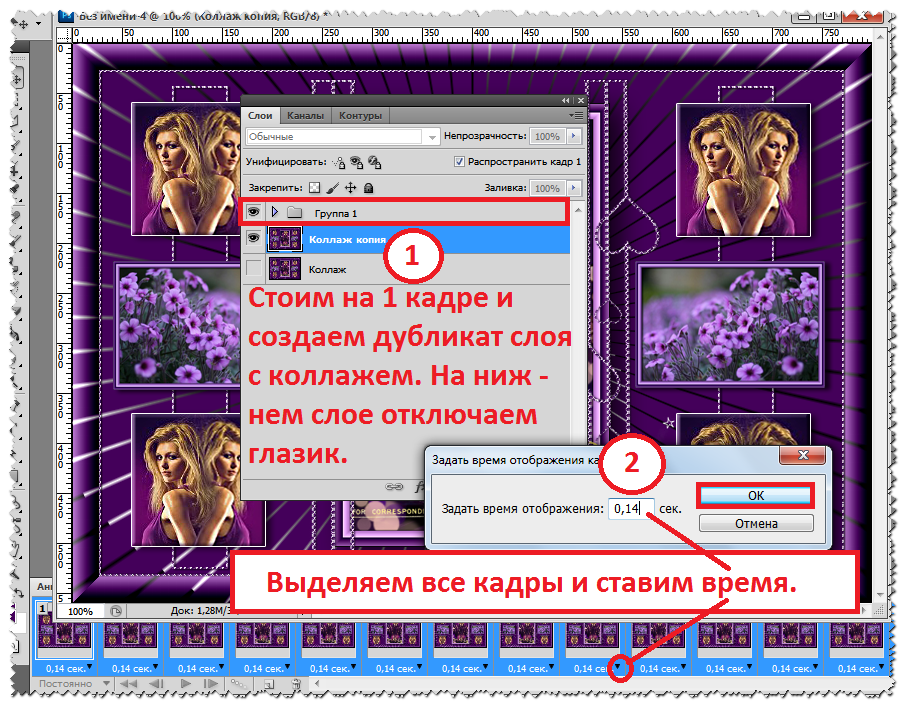Enable lock image pixels brush icon
906x707 pixels.
click(x=333, y=188)
